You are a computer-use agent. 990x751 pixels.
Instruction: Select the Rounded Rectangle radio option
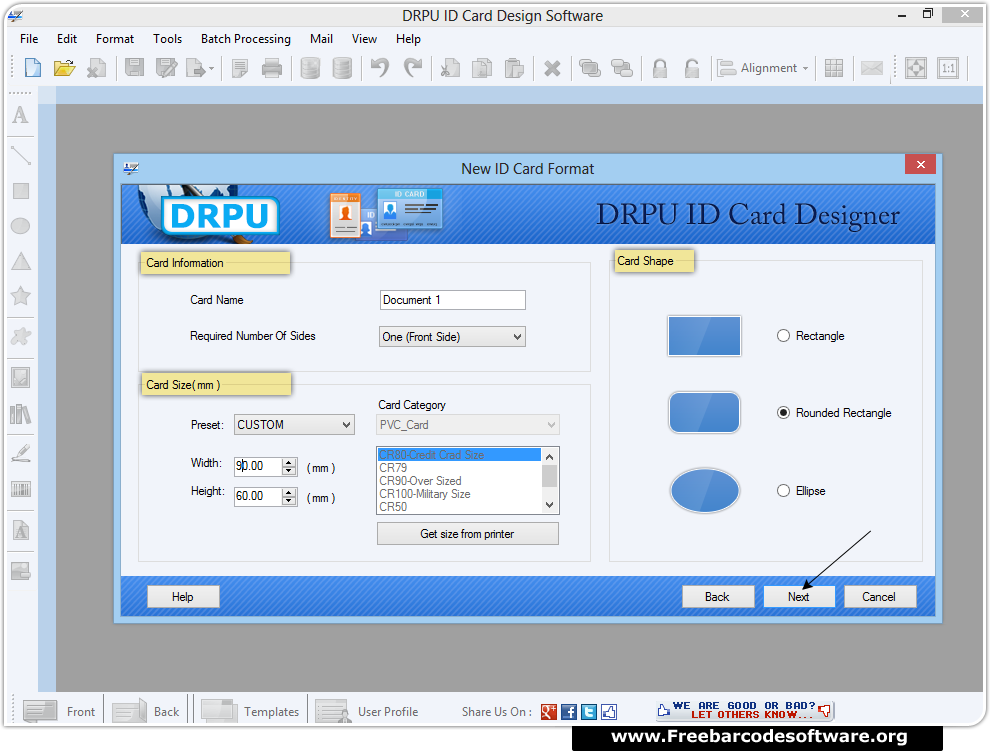pyautogui.click(x=783, y=412)
